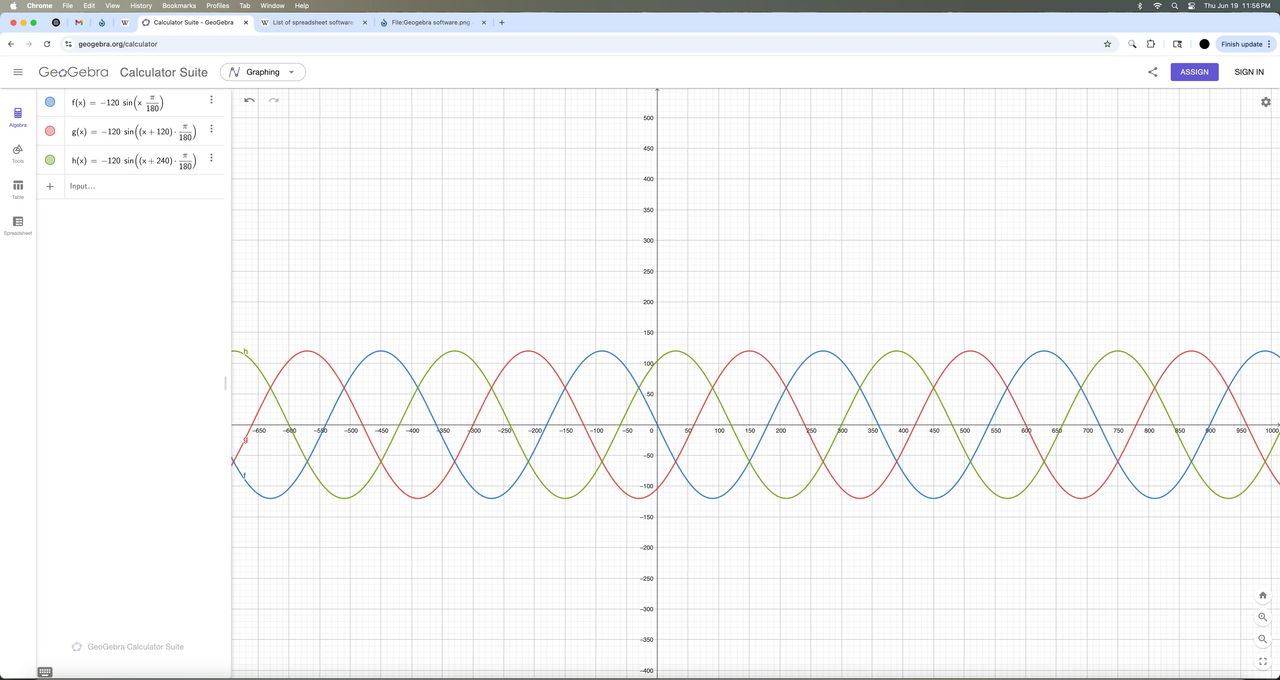
Task: Open the Graphing app switcher dropdown
Action: click(263, 72)
